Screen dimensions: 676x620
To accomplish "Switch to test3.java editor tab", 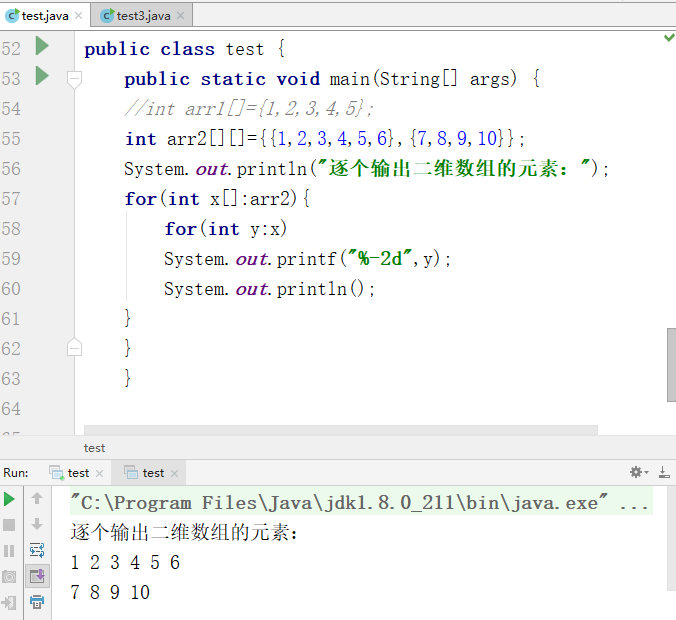I will [x=143, y=16].
